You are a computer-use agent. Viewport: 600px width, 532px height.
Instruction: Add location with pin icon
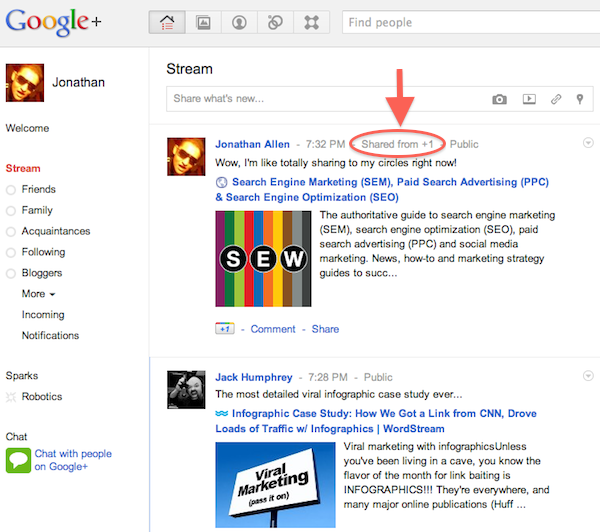(x=580, y=99)
